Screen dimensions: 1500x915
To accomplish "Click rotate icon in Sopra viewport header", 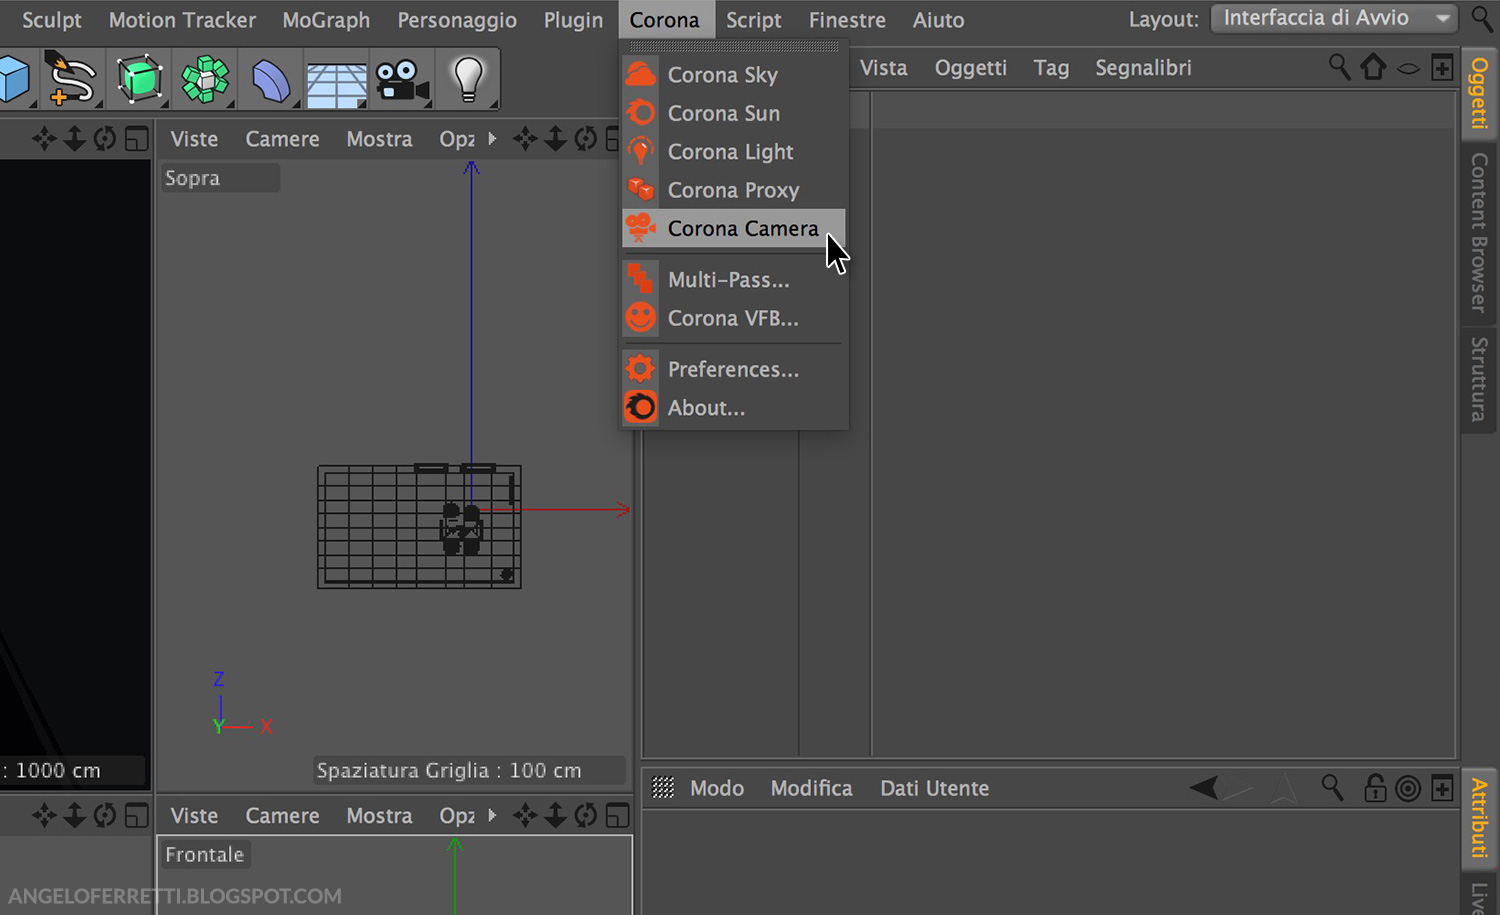I will click(586, 139).
